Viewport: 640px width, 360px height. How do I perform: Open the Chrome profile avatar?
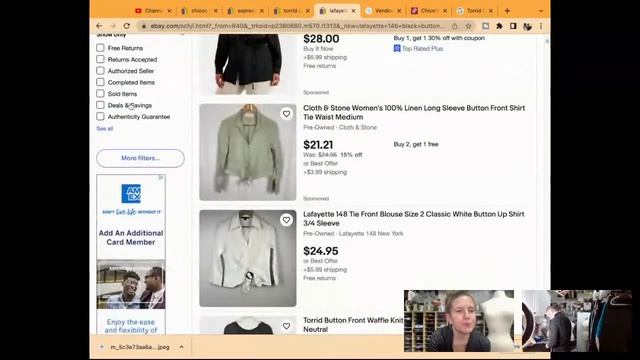coord(527,26)
